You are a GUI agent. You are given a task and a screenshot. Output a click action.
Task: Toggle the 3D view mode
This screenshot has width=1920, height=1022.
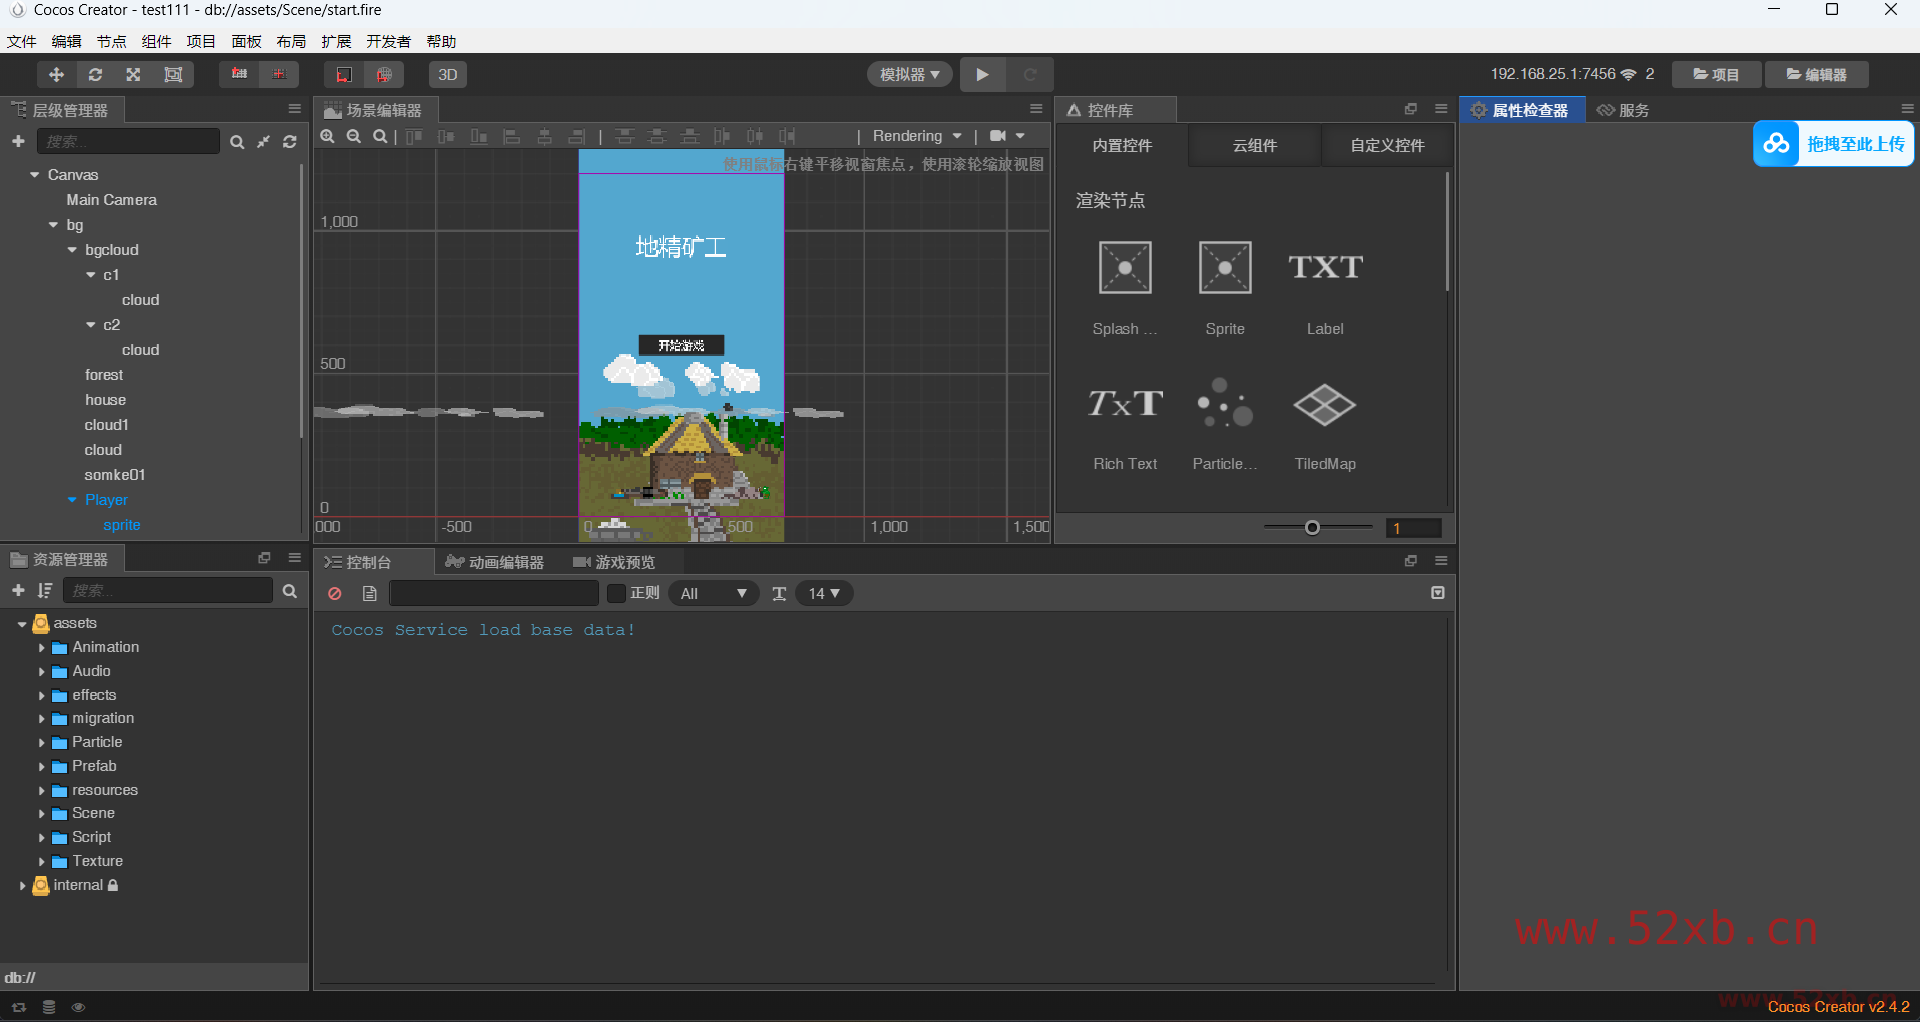(448, 75)
